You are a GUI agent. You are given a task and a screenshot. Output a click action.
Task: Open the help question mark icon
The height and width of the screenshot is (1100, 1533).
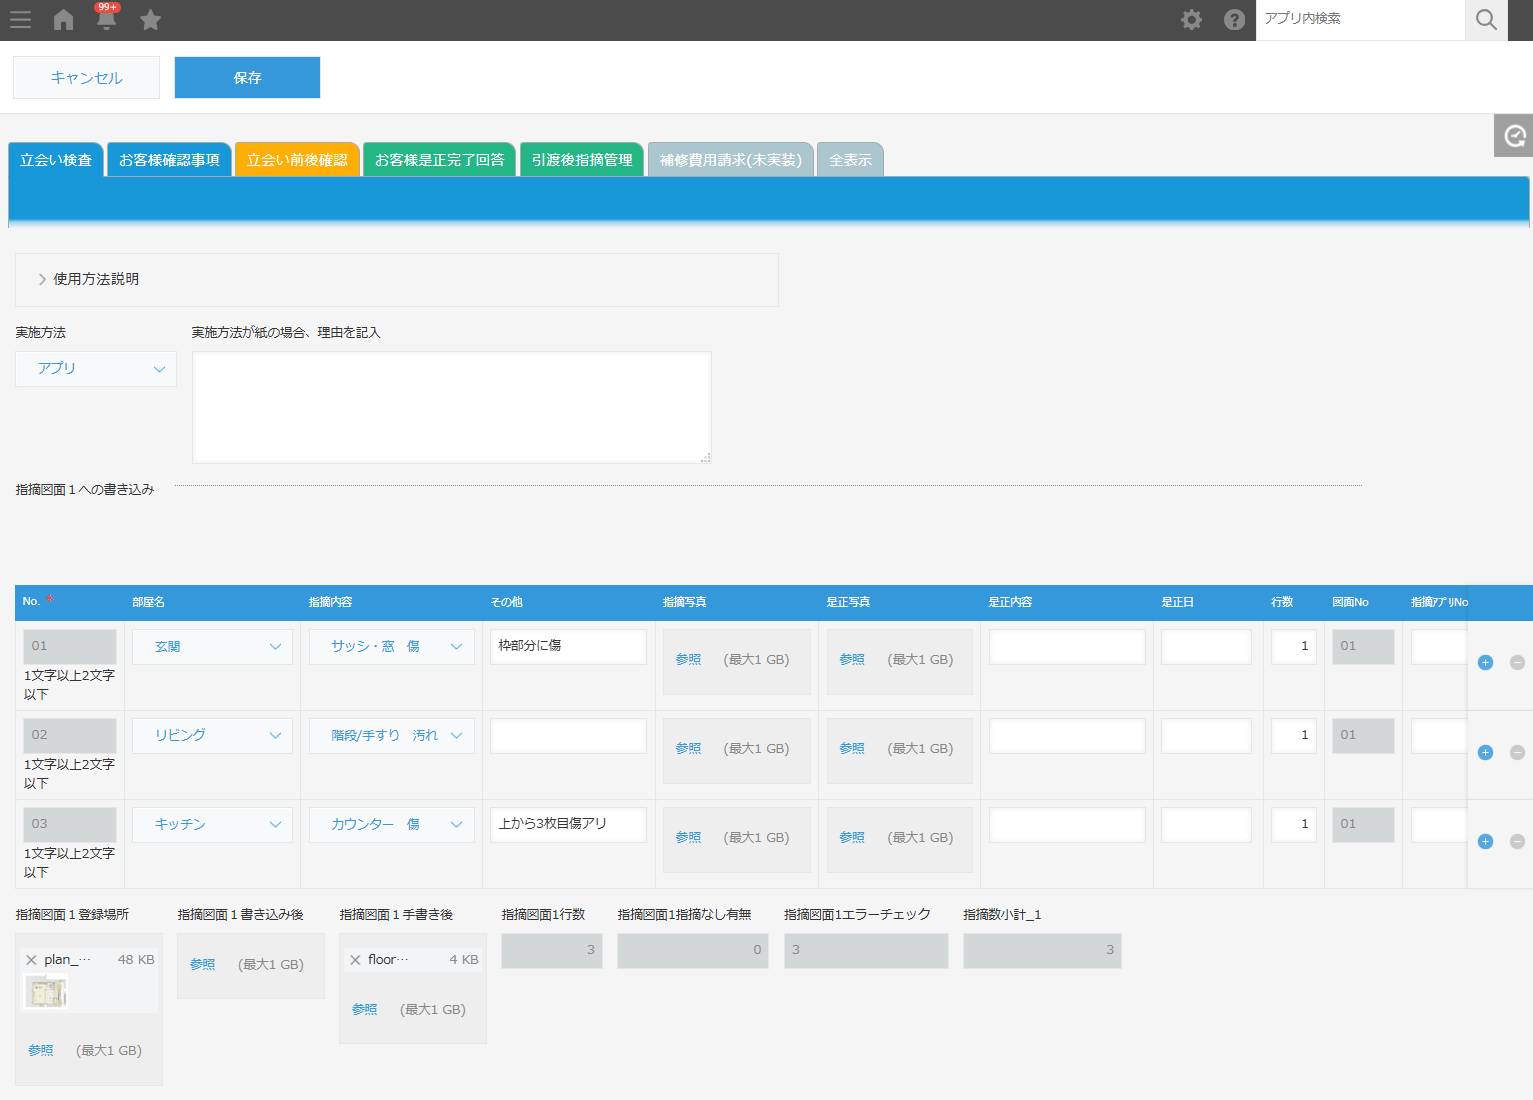coord(1234,20)
